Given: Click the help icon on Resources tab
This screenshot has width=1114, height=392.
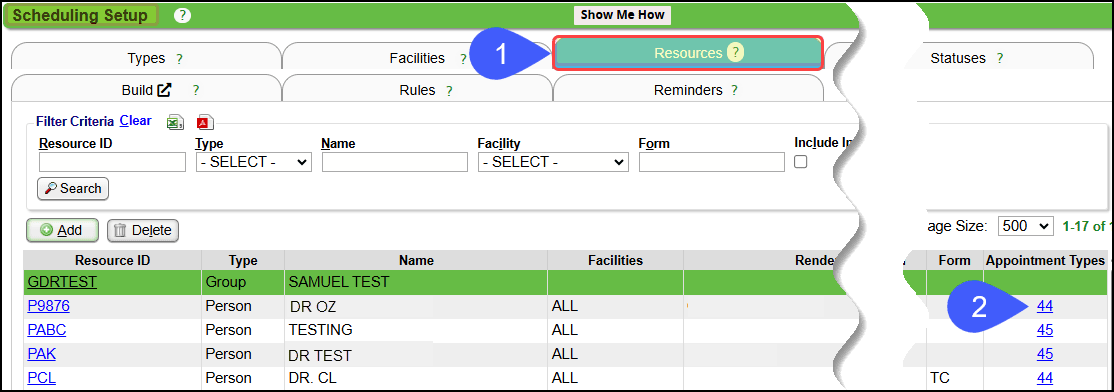Looking at the screenshot, I should [x=735, y=53].
